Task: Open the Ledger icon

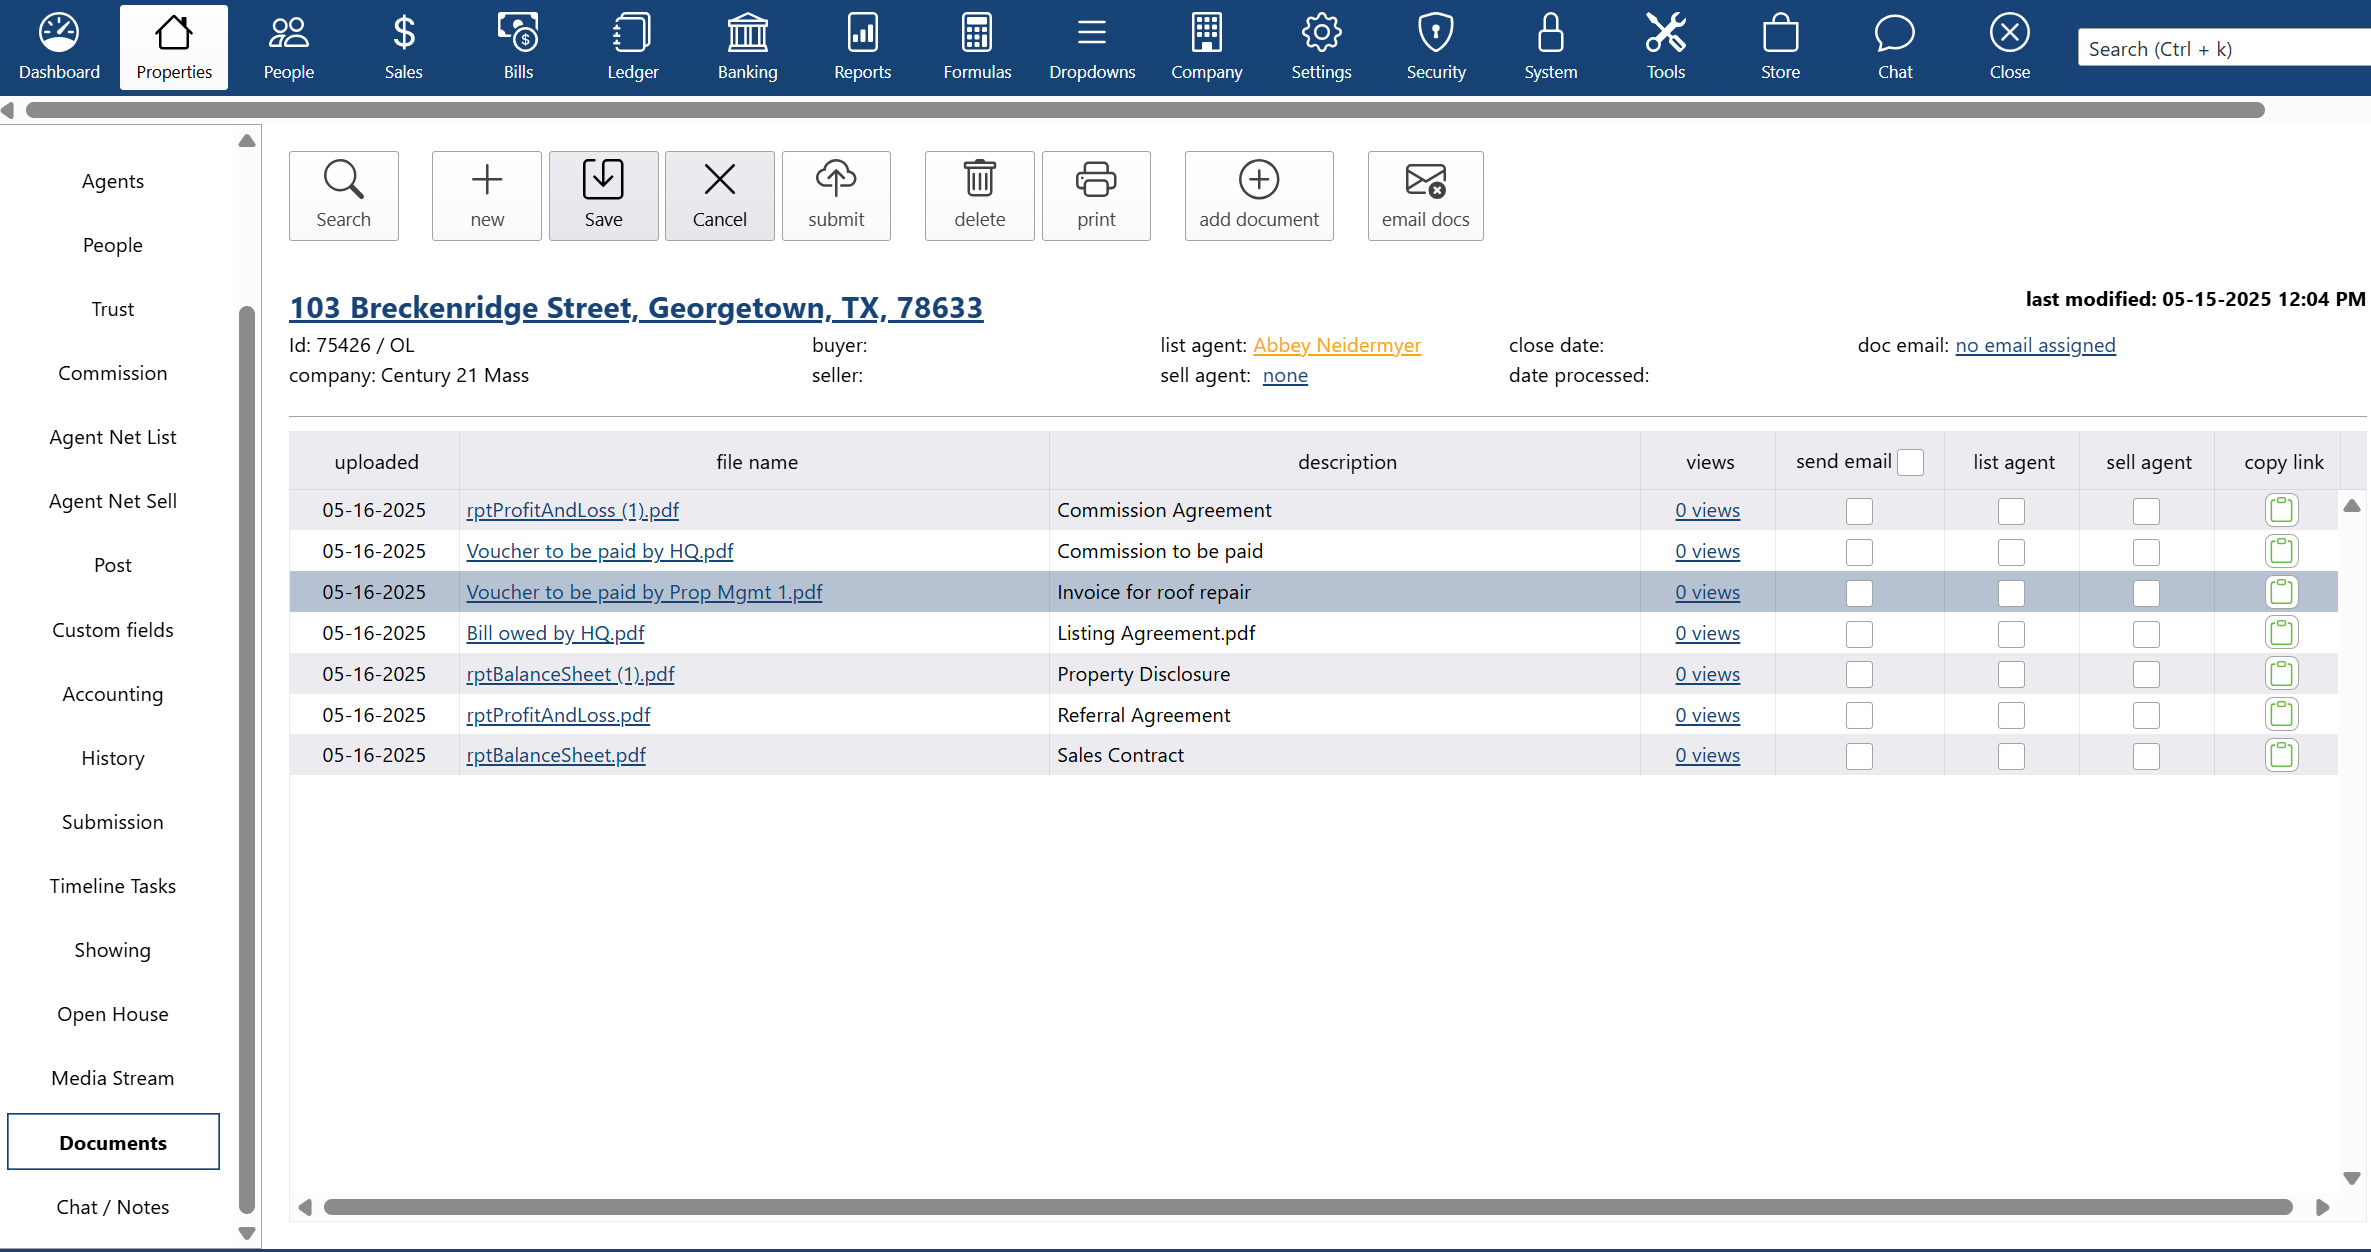Action: pyautogui.click(x=632, y=47)
